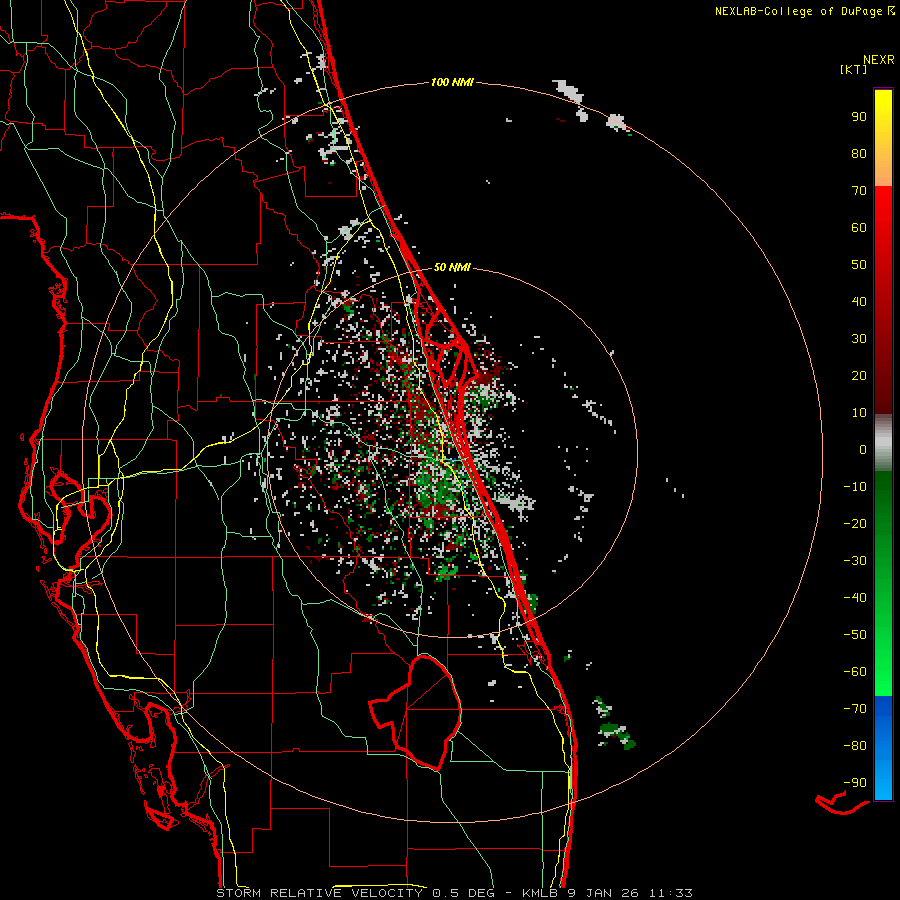Viewport: 900px width, 900px height.
Task: Click the Lake Okeechobee outline on the map
Action: [x=416, y=712]
